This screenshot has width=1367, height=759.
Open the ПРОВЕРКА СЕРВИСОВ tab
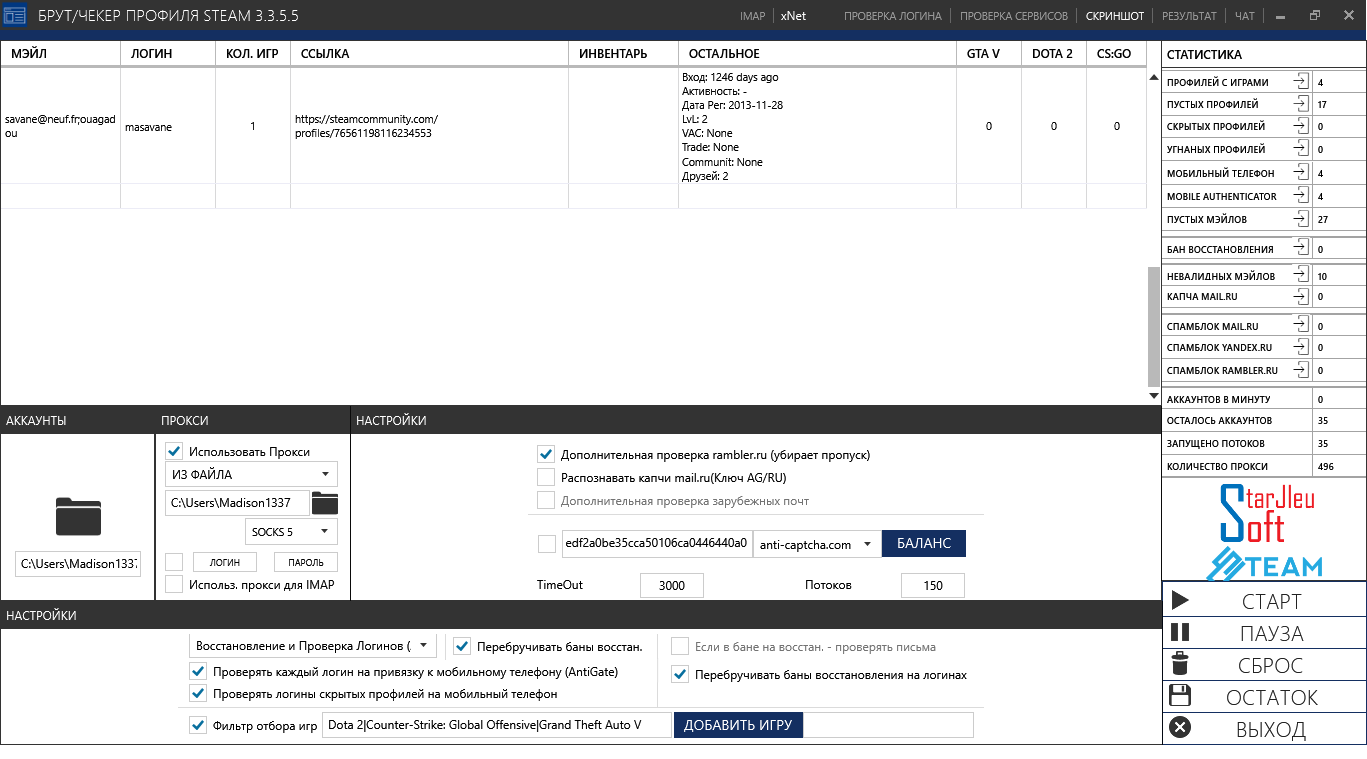tap(1014, 16)
